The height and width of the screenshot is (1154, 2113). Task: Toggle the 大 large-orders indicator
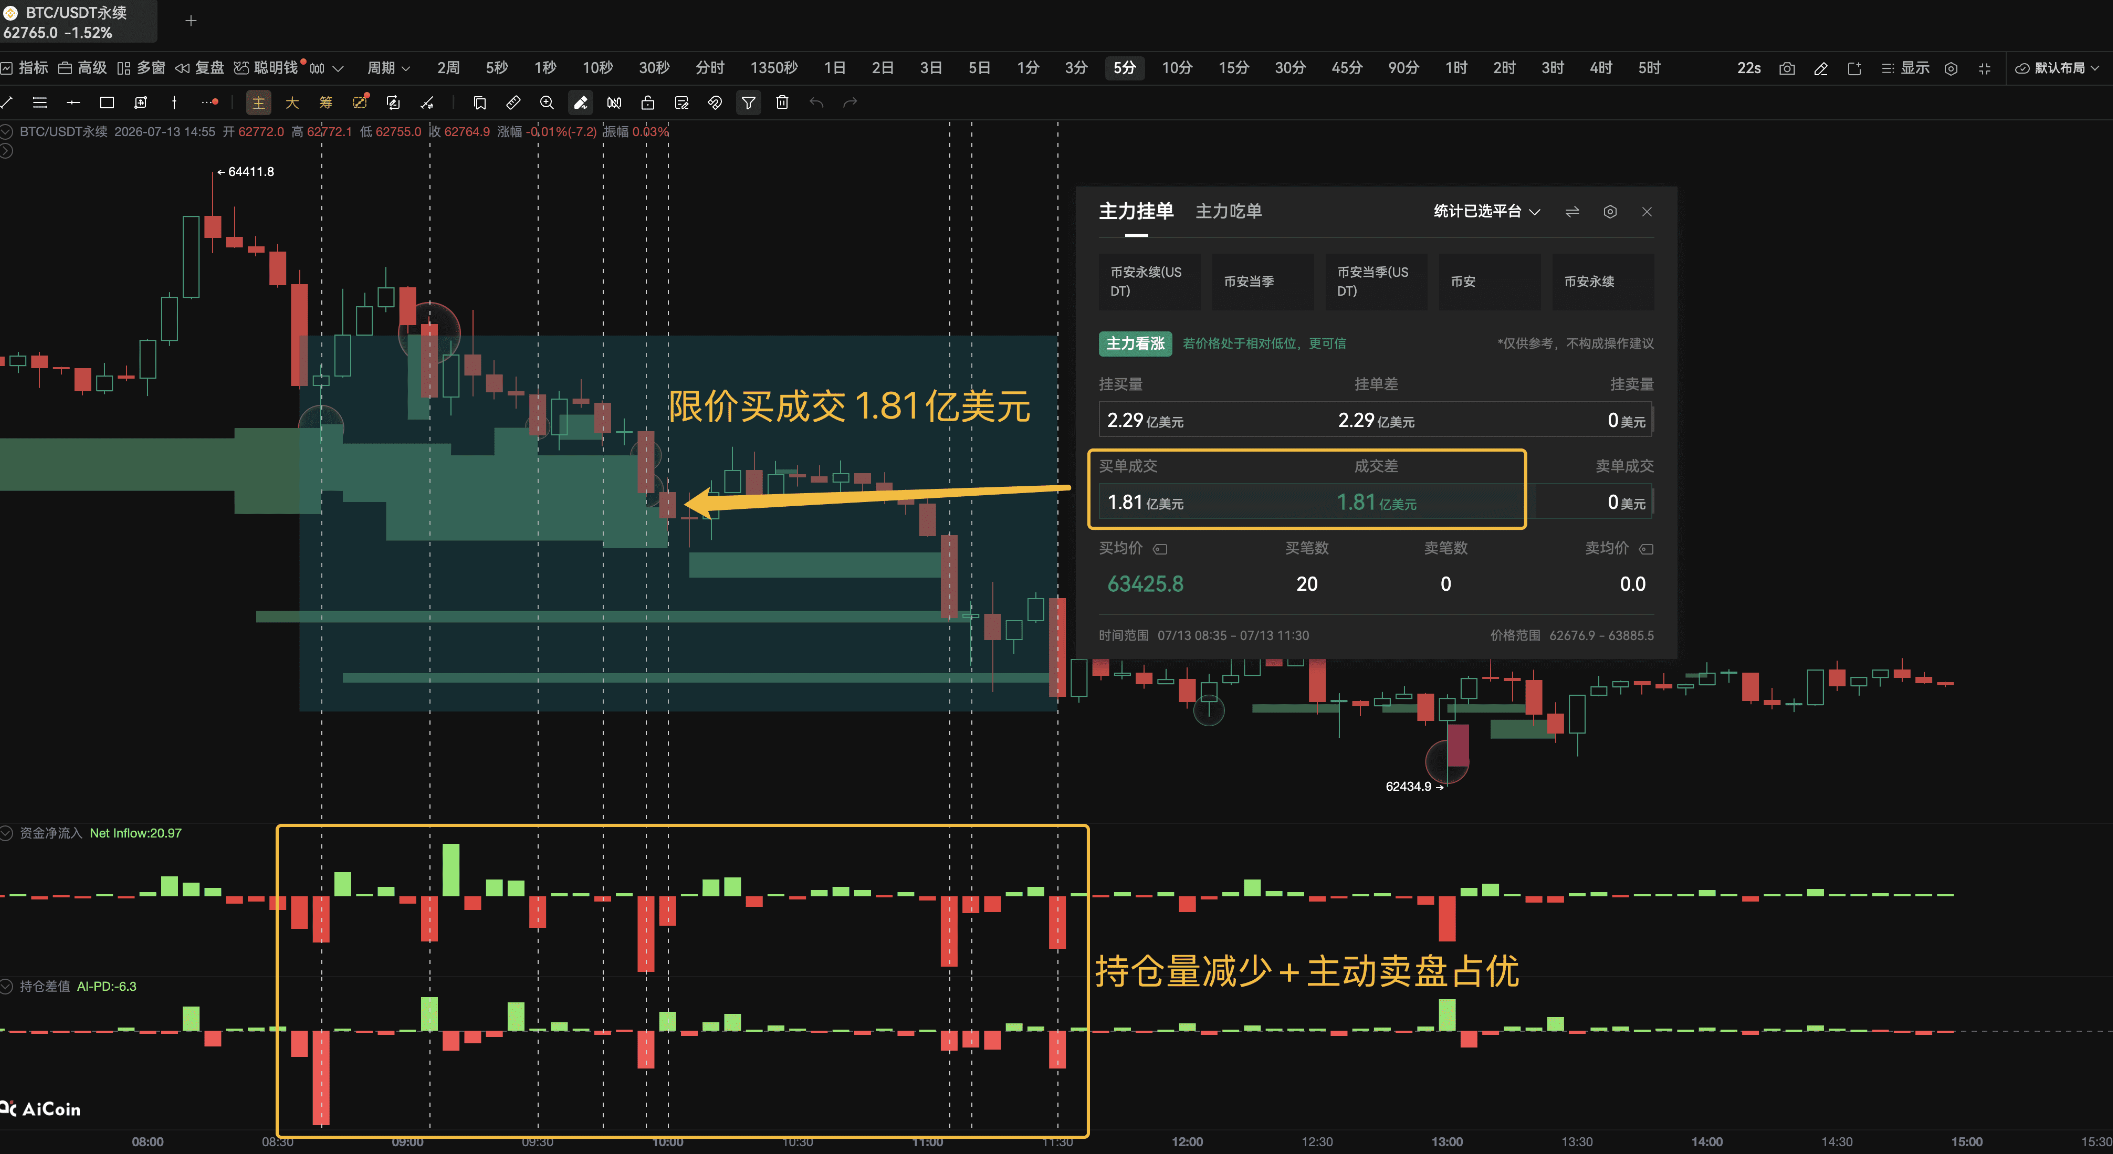(292, 103)
